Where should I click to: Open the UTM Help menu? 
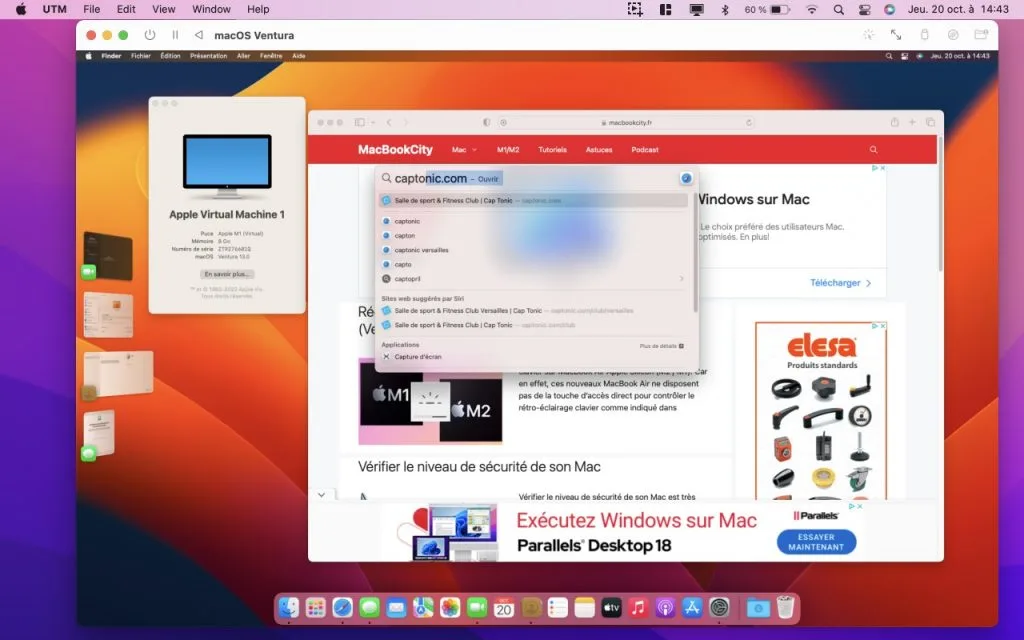(258, 9)
